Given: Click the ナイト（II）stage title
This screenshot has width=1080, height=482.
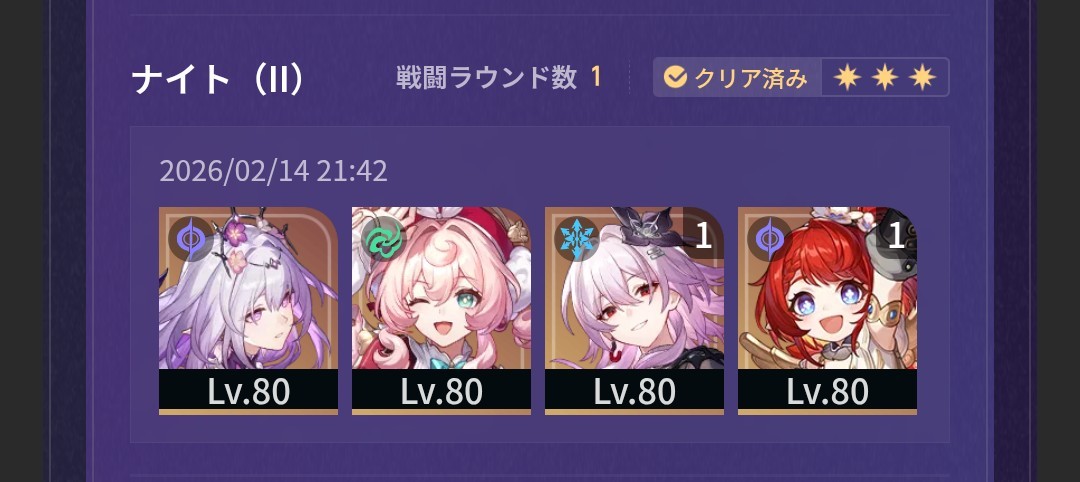Looking at the screenshot, I should tap(218, 79).
